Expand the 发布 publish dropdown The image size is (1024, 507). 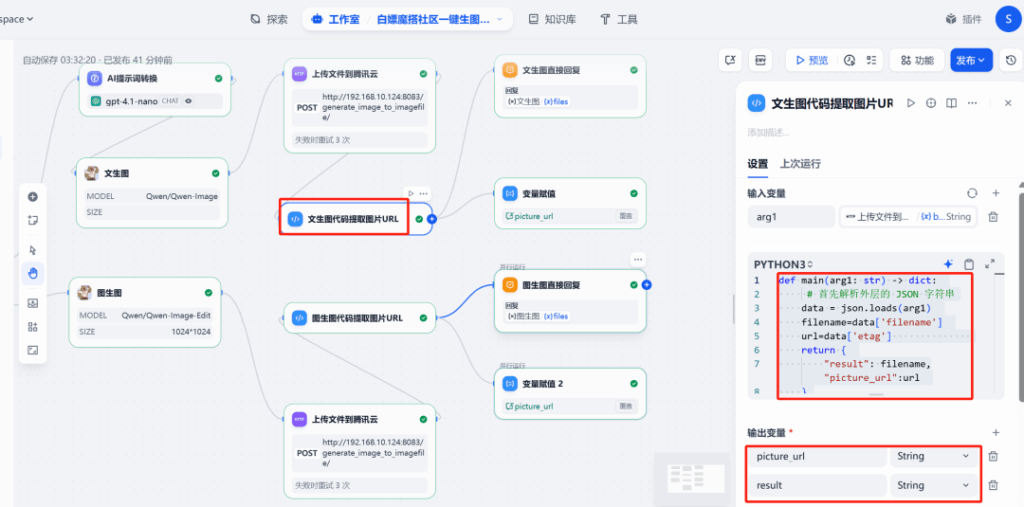[971, 60]
